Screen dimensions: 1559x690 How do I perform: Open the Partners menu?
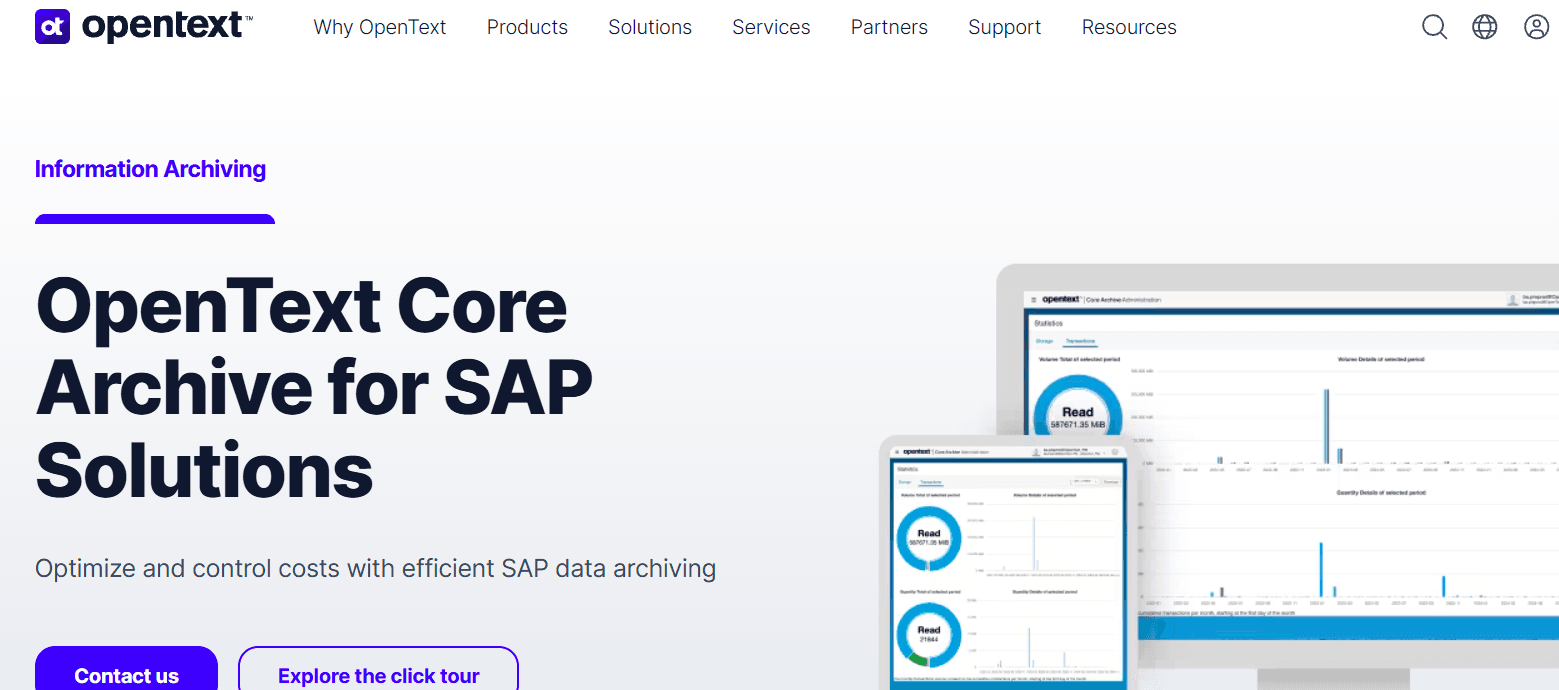tap(889, 27)
